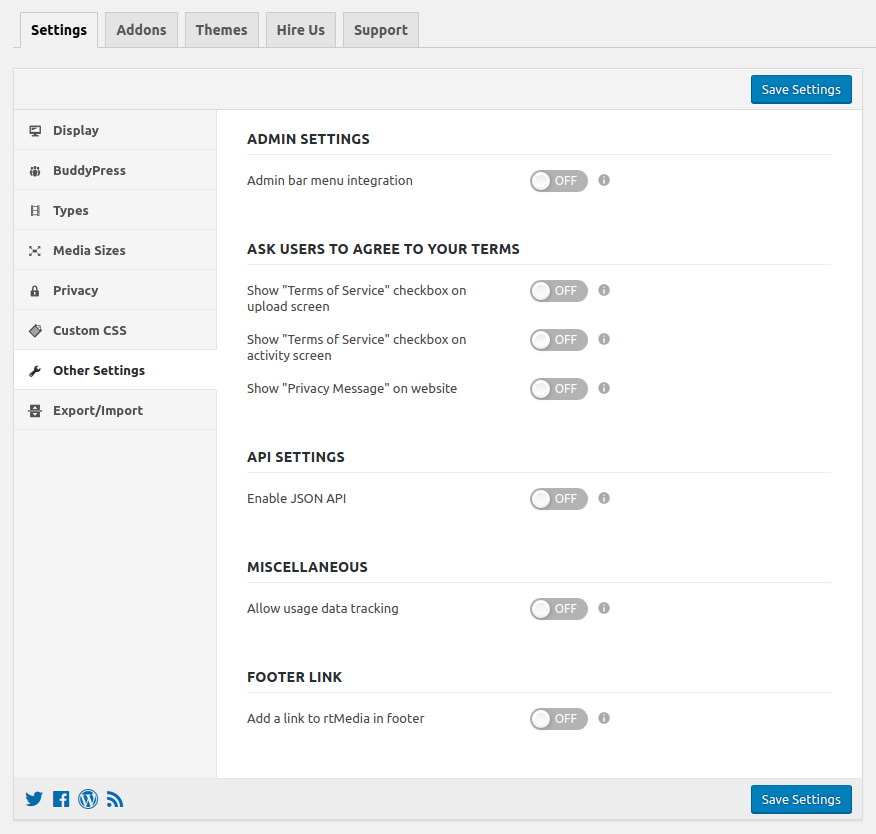Click info icon for usage data tracking

tap(604, 608)
